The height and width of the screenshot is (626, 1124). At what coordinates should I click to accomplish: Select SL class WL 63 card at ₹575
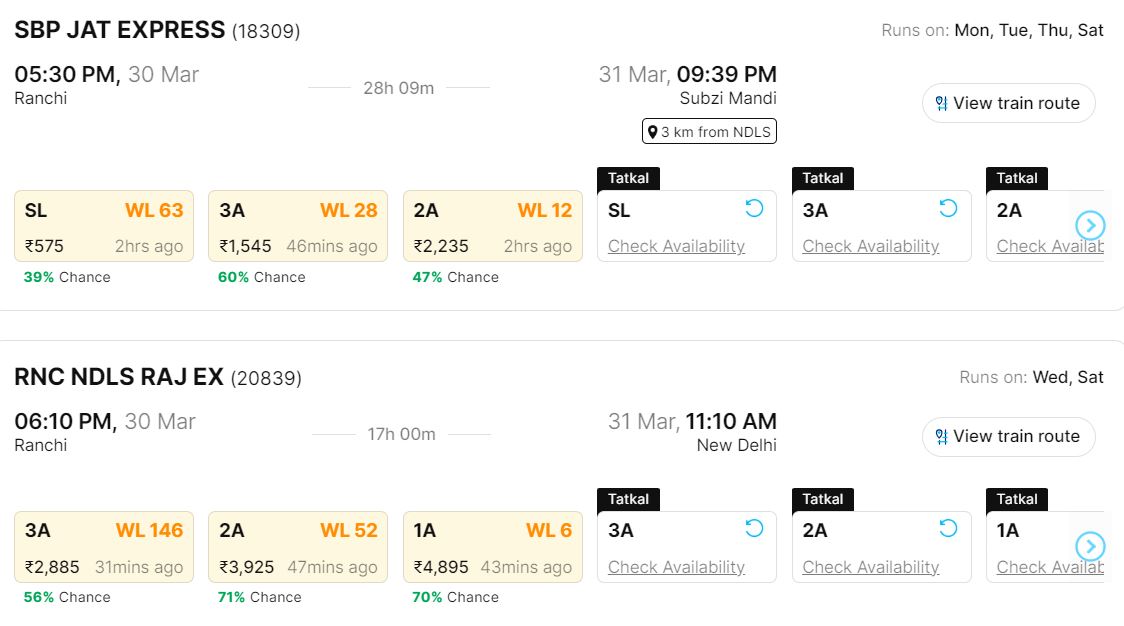pos(104,227)
